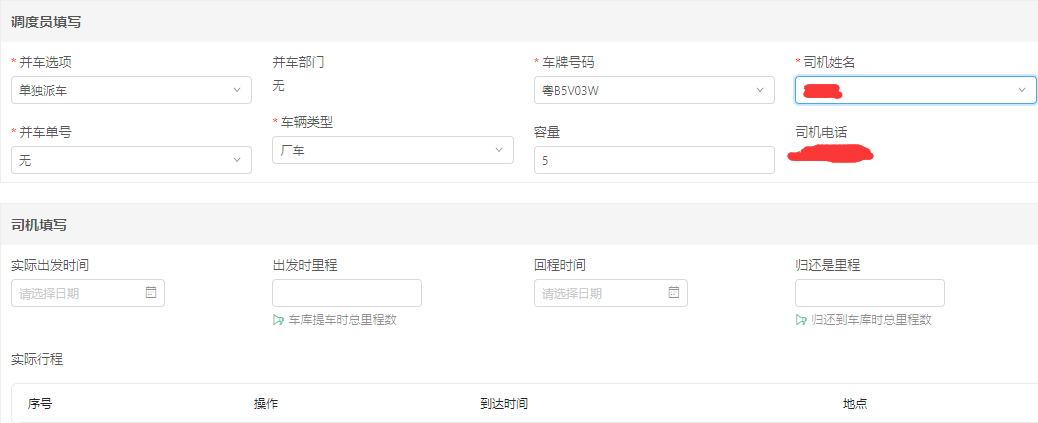1038x423 pixels.
Task: Expand 司机姓名 dropdown arrow
Action: (1021, 90)
